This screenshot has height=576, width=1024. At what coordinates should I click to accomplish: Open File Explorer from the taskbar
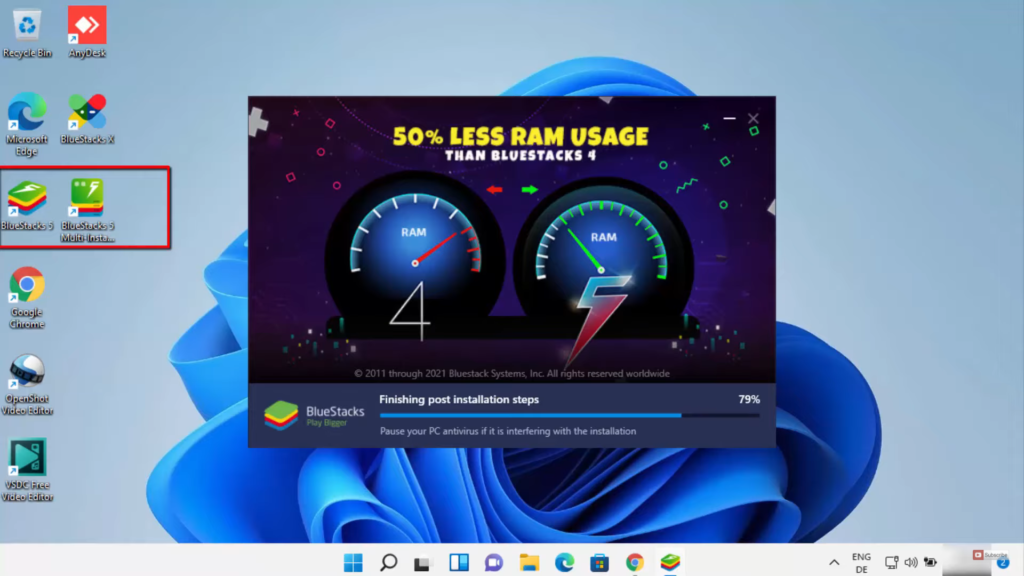click(x=529, y=562)
